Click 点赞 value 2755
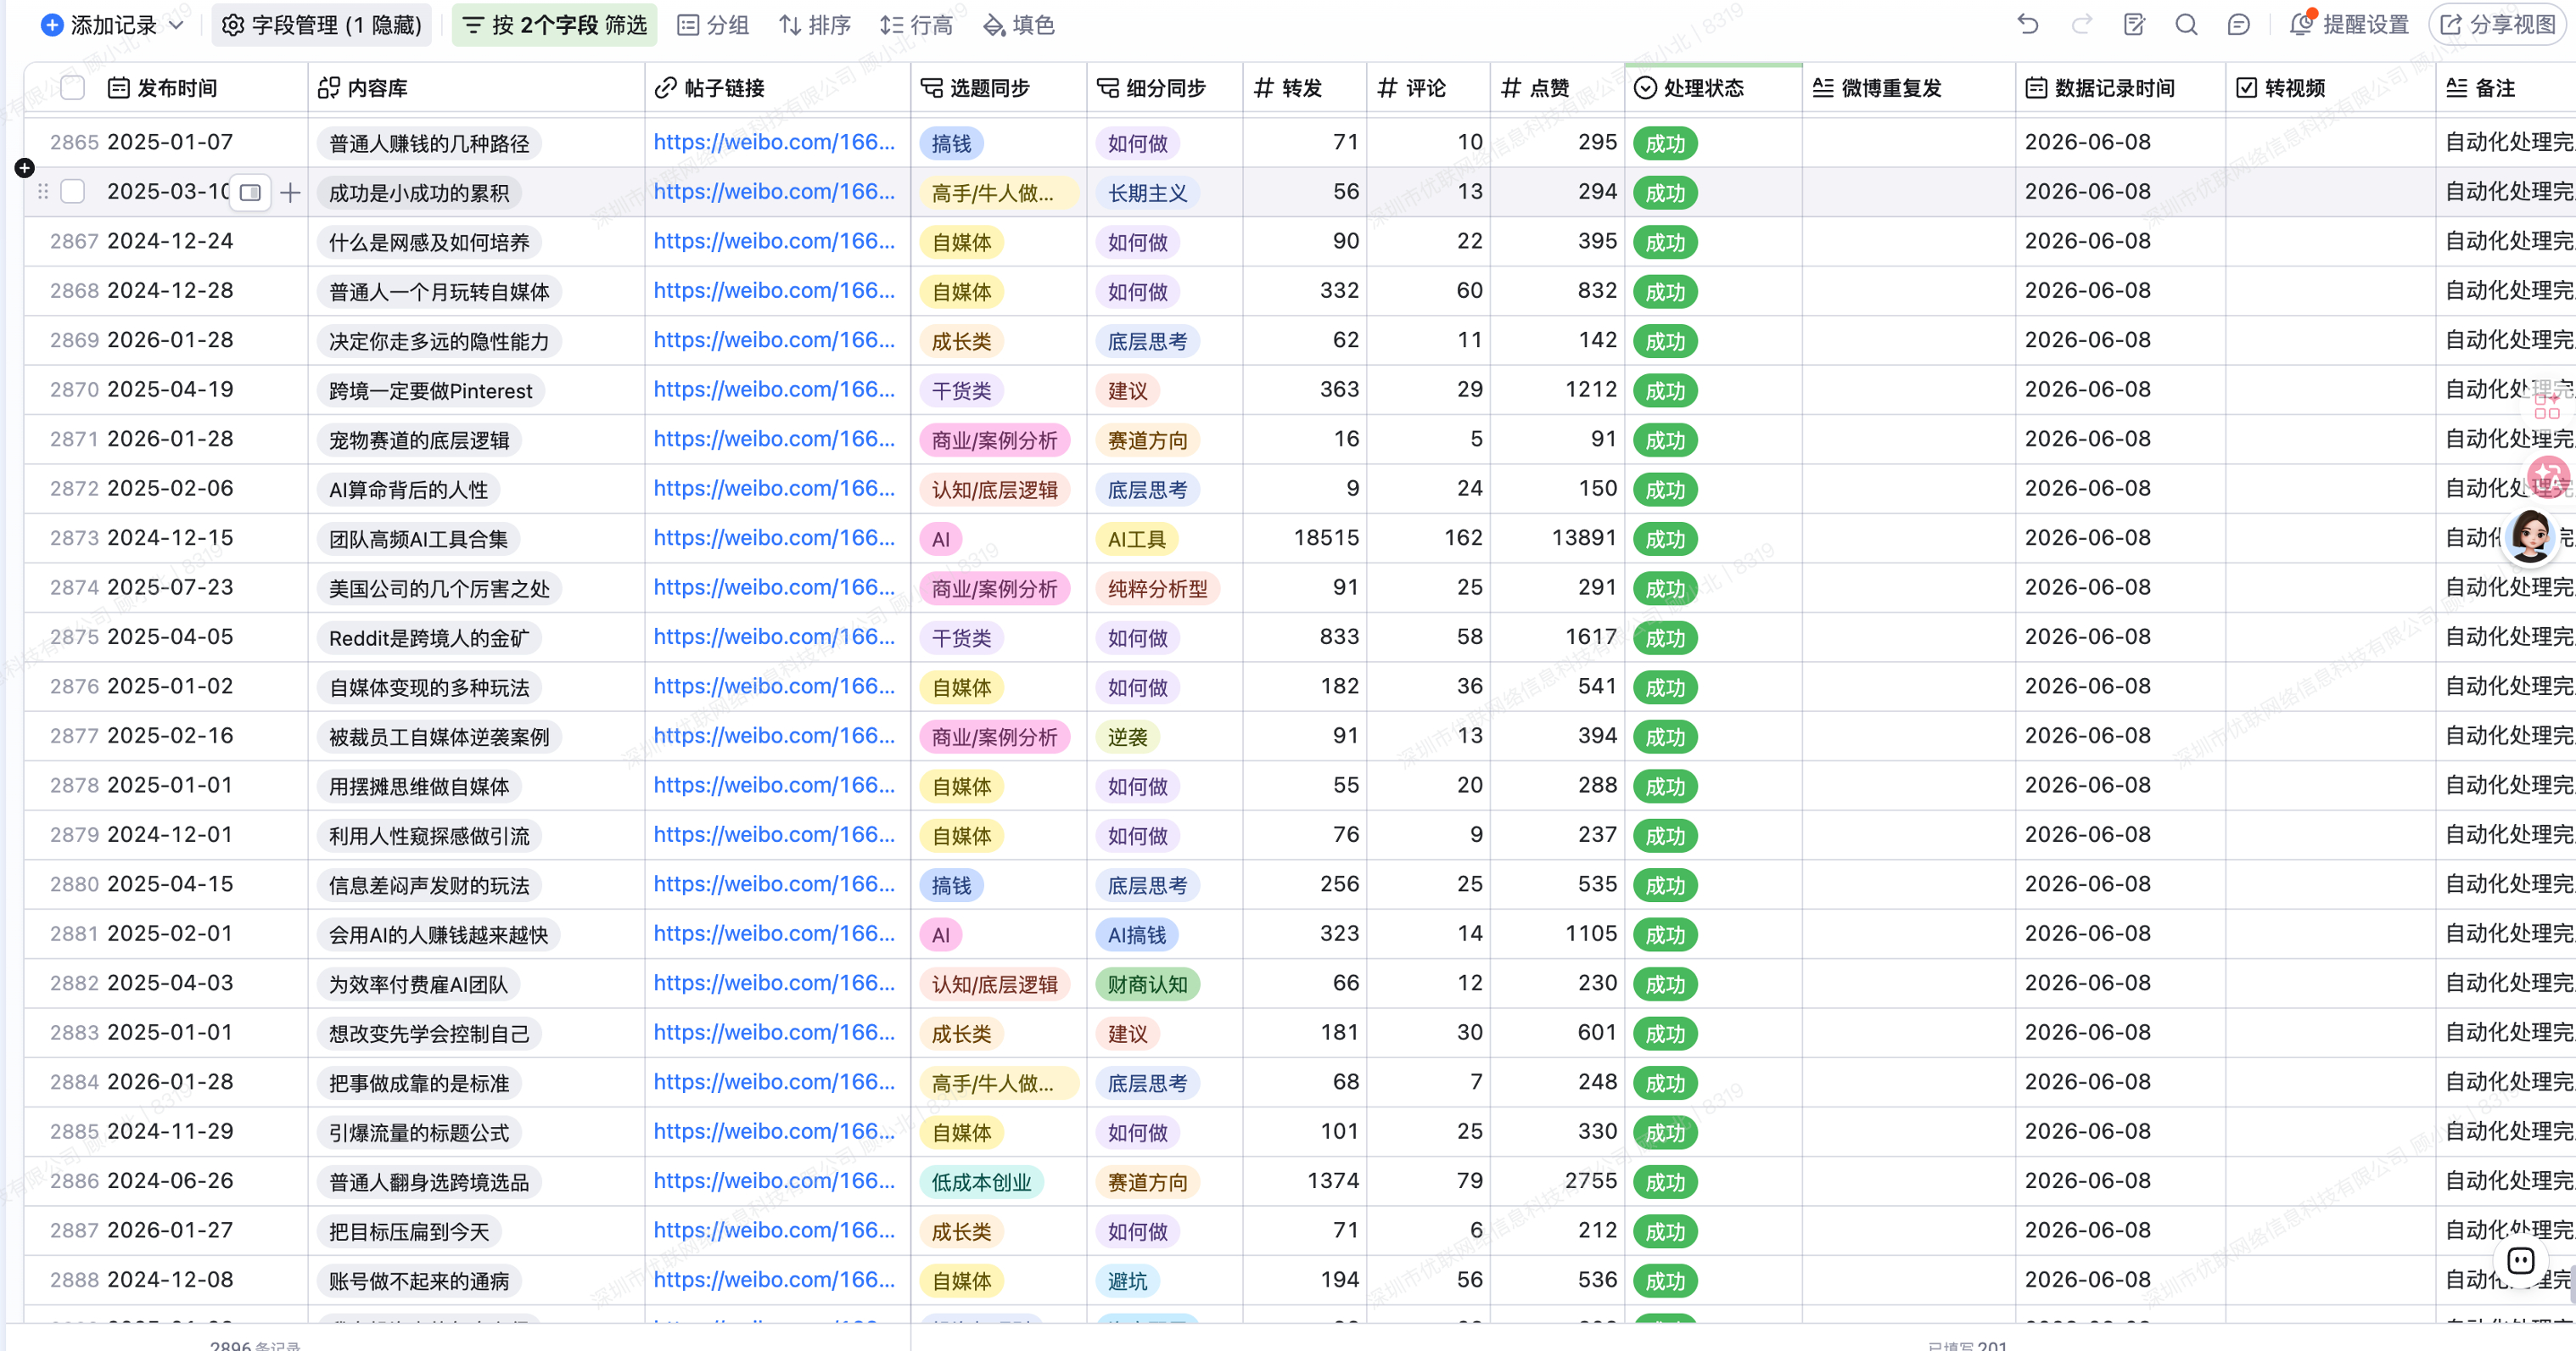 (x=1590, y=1181)
